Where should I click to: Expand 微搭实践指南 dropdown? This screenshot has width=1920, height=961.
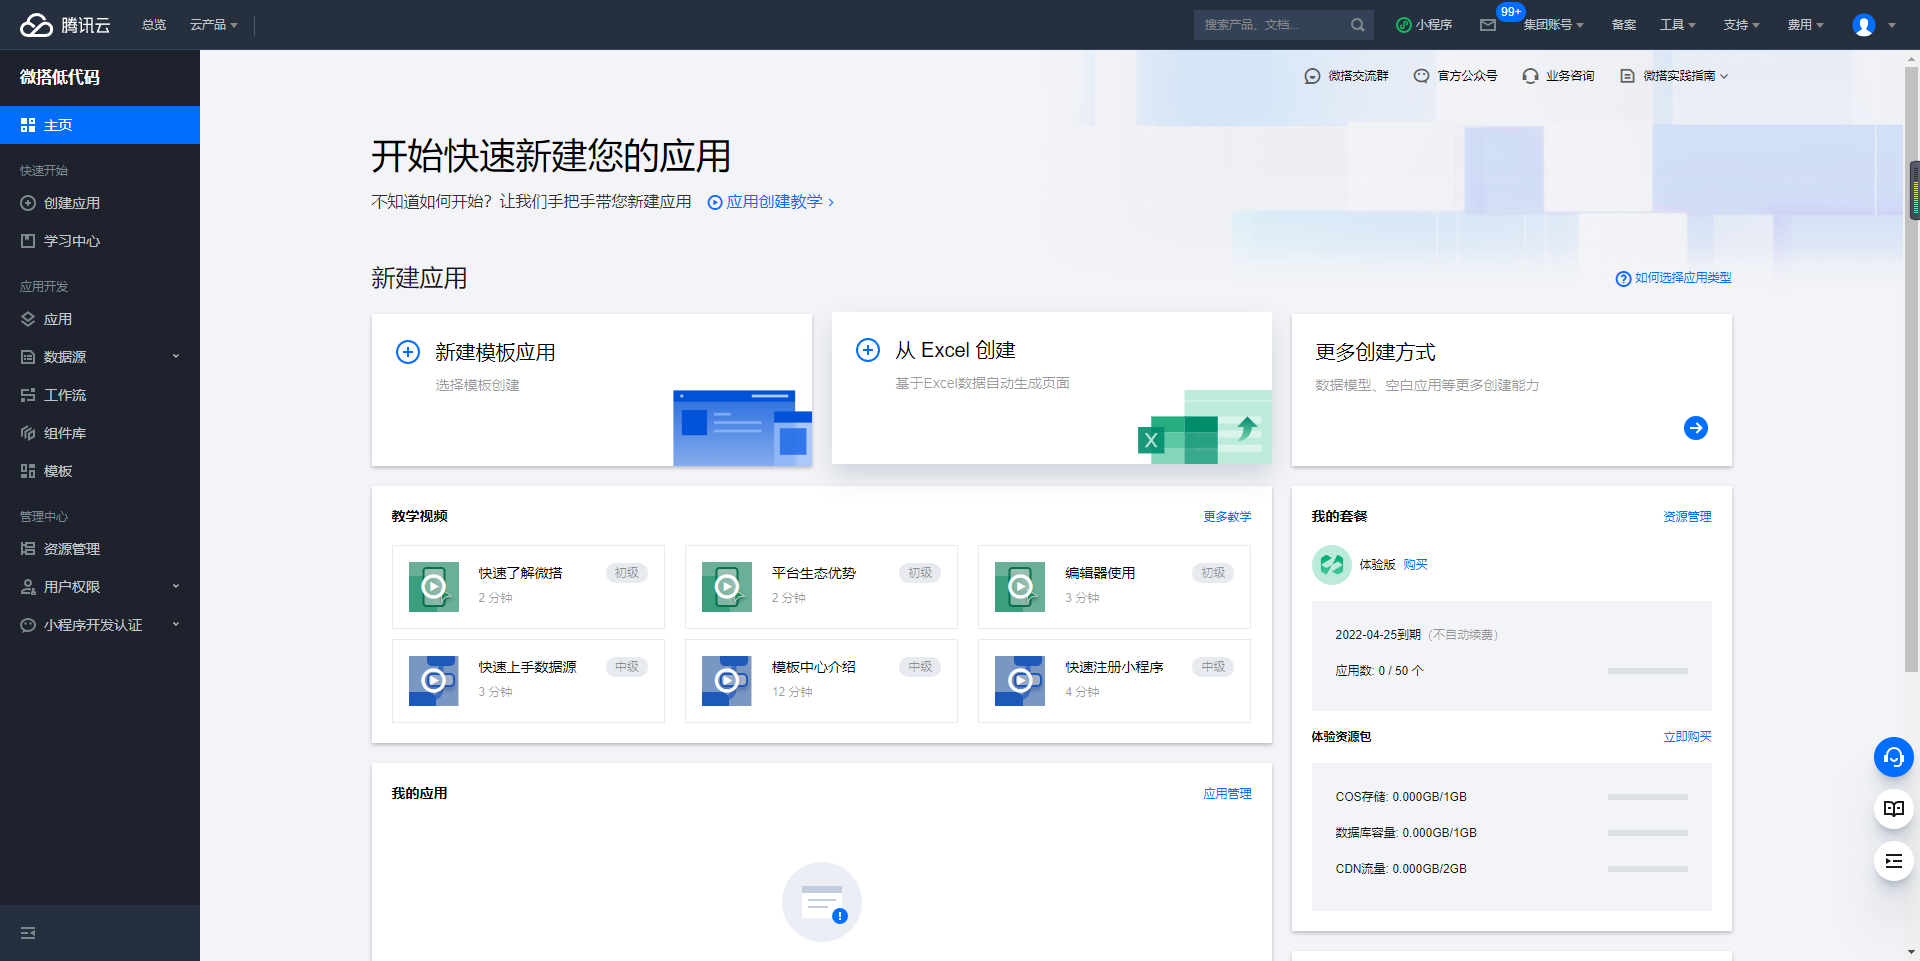1674,76
